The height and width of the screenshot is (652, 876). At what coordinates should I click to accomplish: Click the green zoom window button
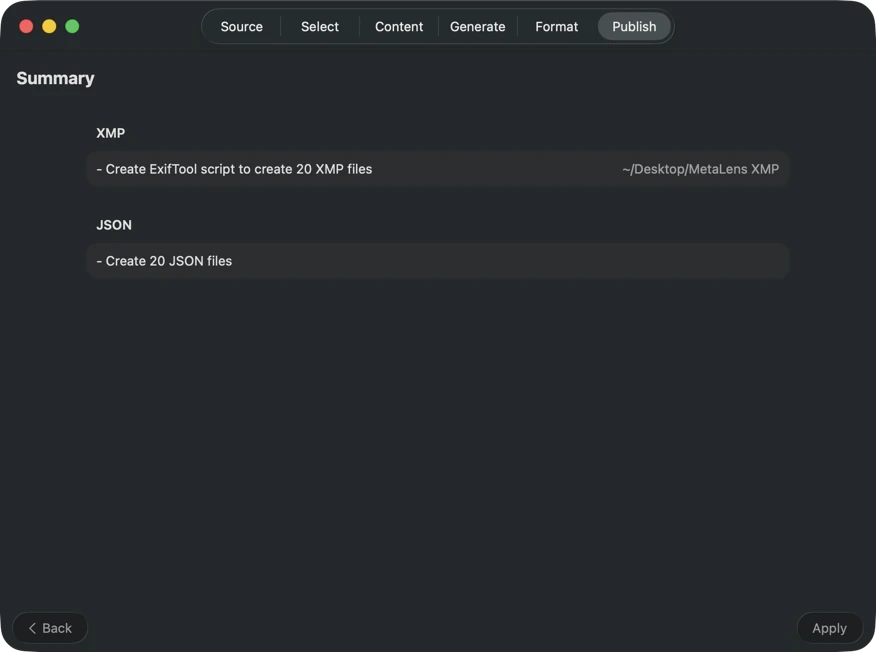(71, 26)
